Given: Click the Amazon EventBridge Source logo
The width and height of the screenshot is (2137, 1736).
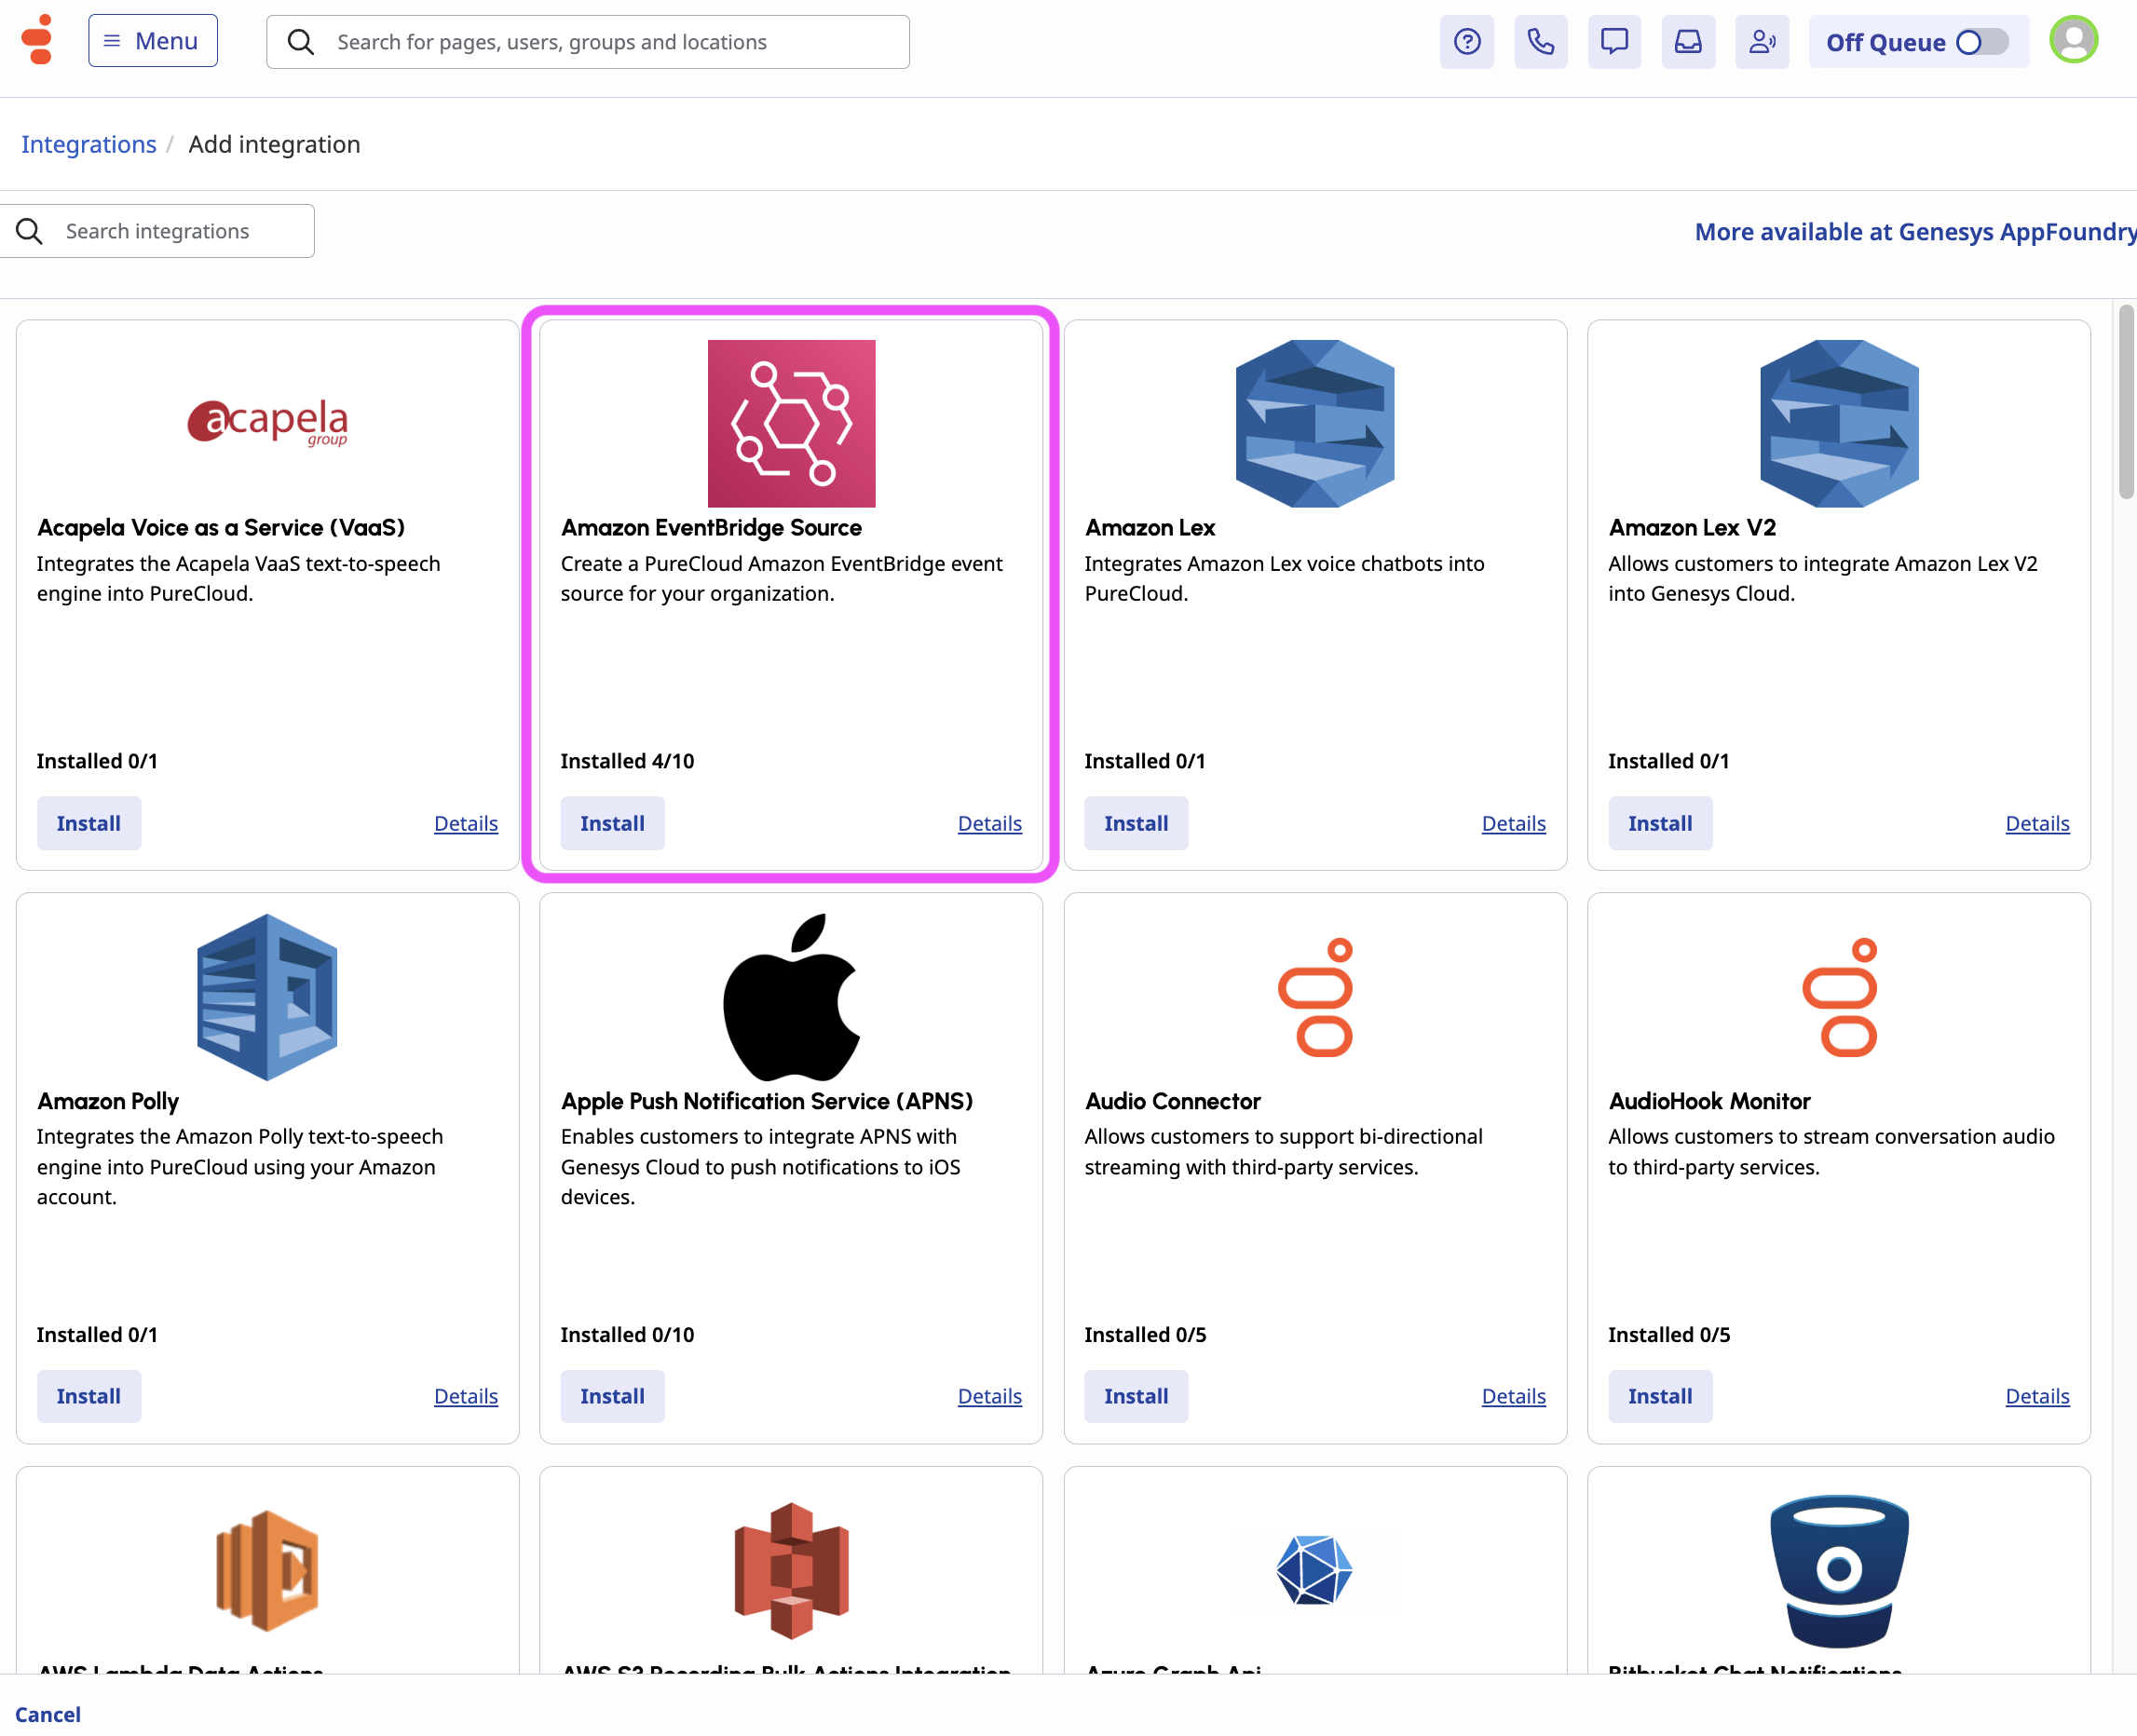Looking at the screenshot, I should click(791, 423).
